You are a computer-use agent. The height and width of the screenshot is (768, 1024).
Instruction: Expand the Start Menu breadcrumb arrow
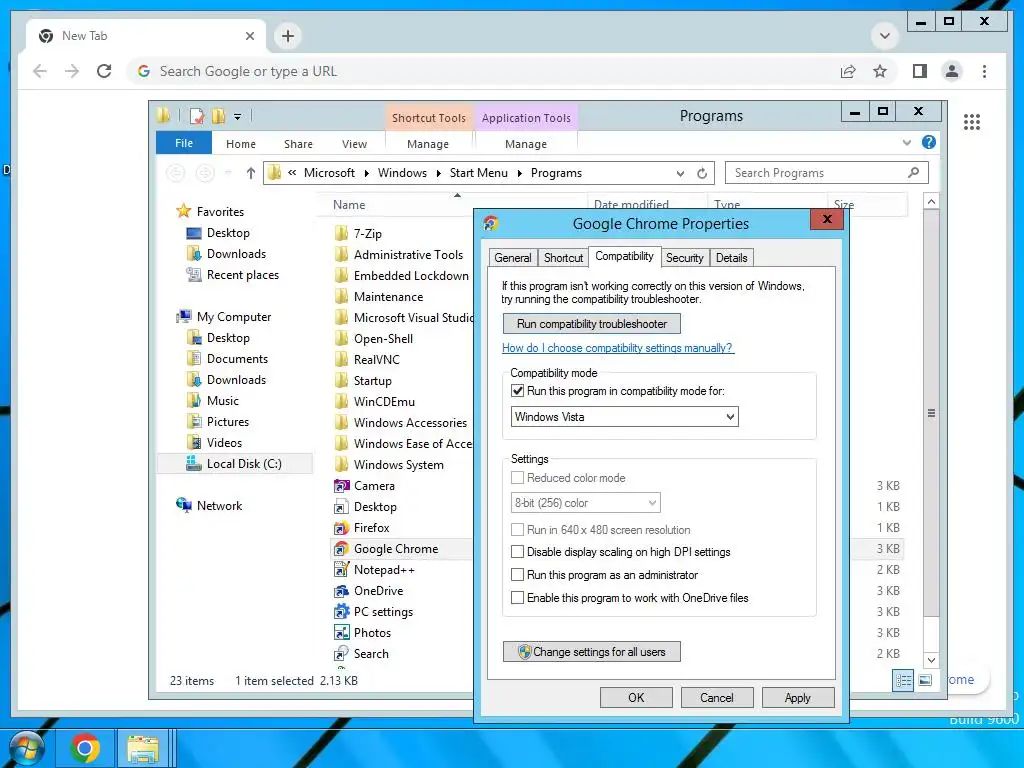click(520, 173)
